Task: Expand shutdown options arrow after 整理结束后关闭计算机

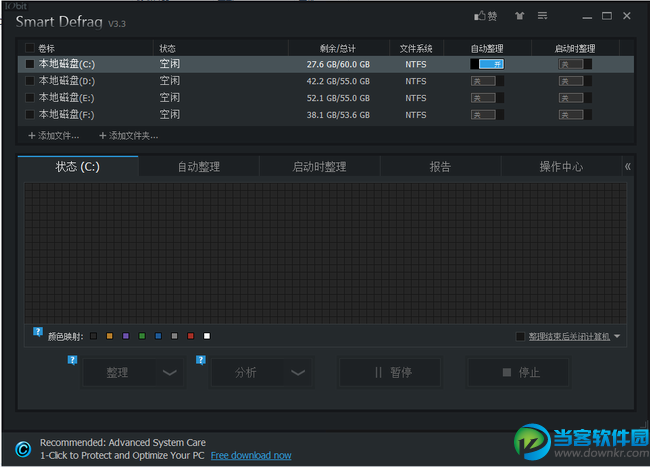Action: (617, 336)
